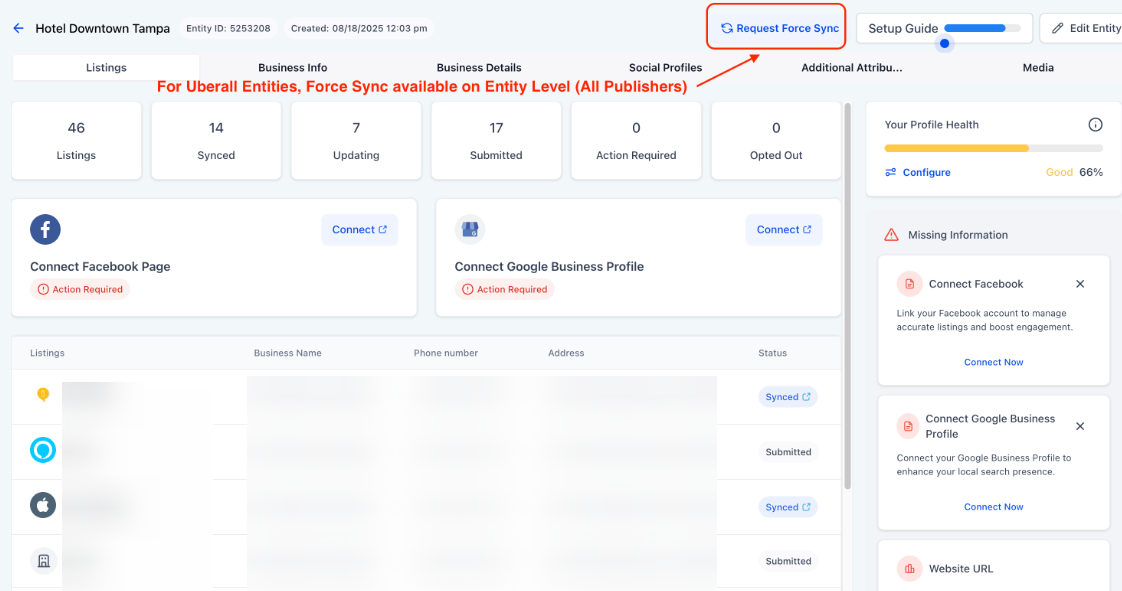
Task: Click the Alexa listing icon
Action: pos(43,451)
